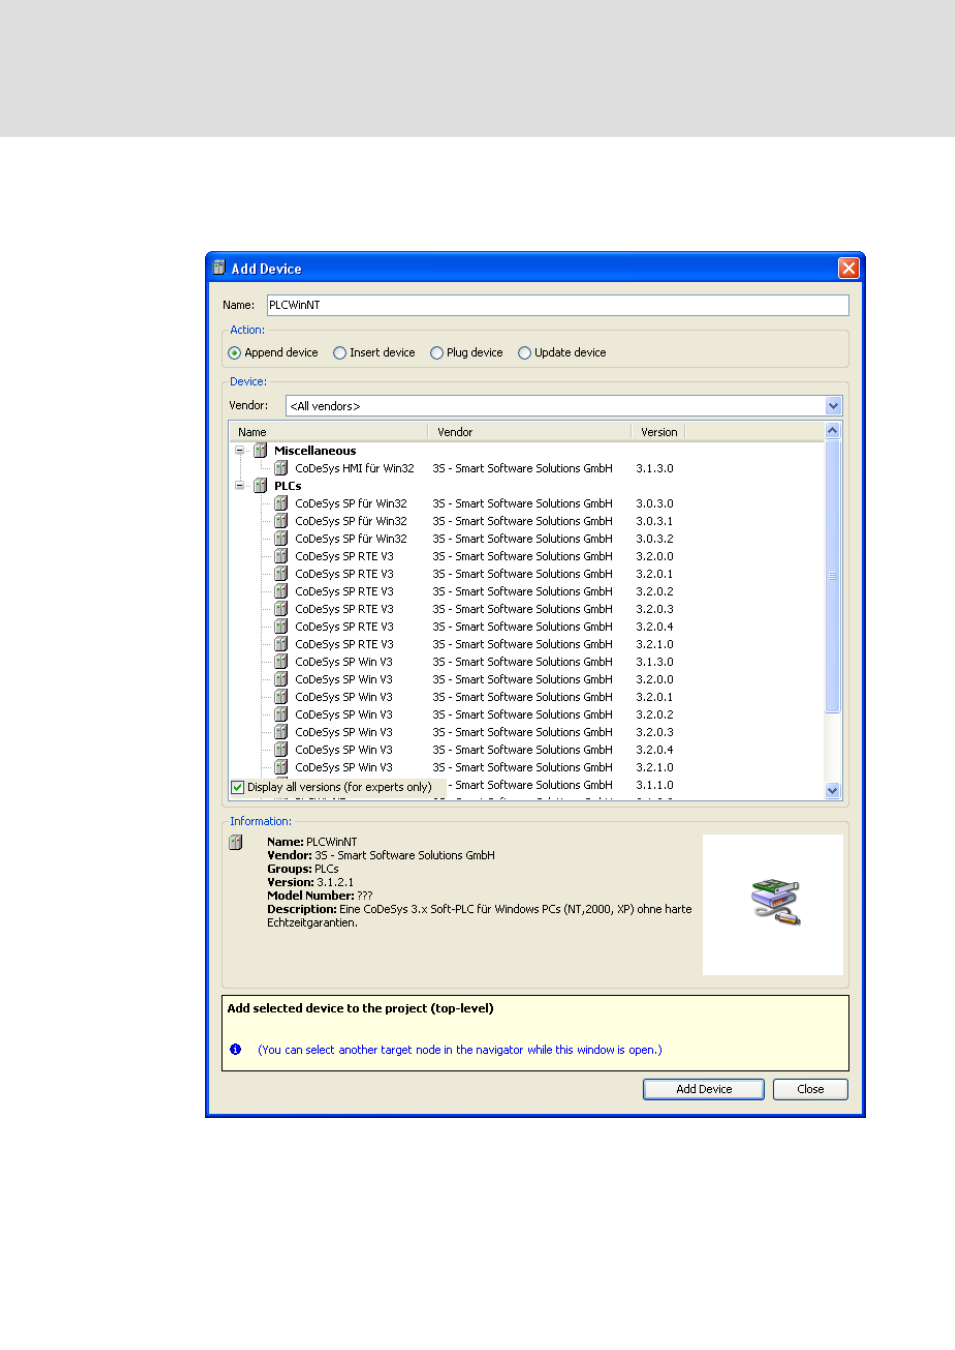This screenshot has height=1350, width=955.
Task: Sort devices by the Vendor column header
Action: point(530,432)
